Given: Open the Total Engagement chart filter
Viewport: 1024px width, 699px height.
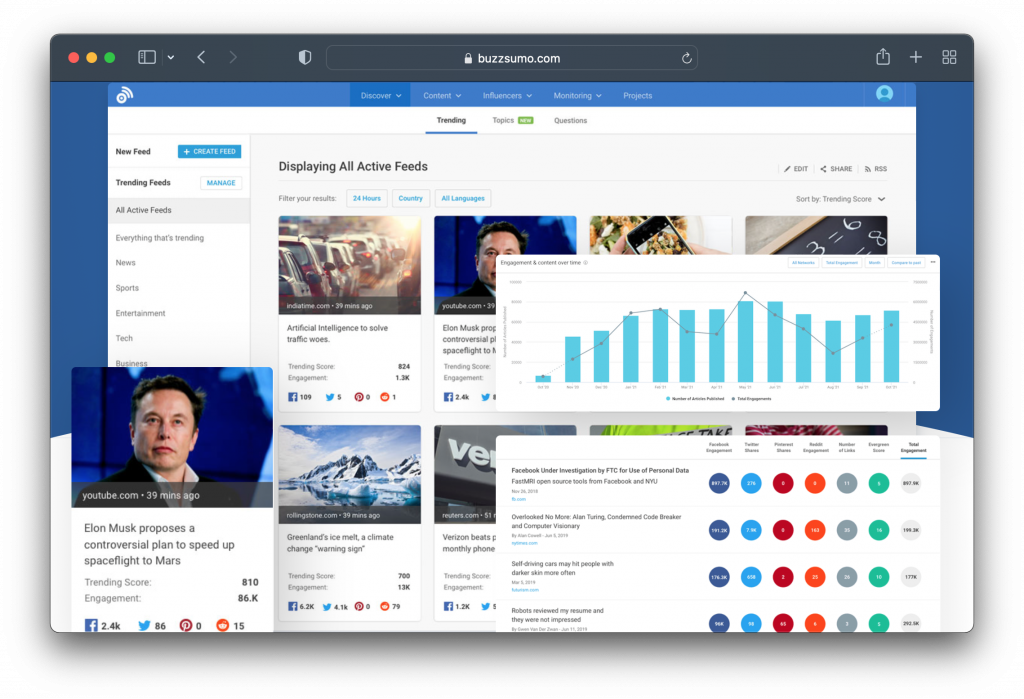Looking at the screenshot, I should coord(842,263).
